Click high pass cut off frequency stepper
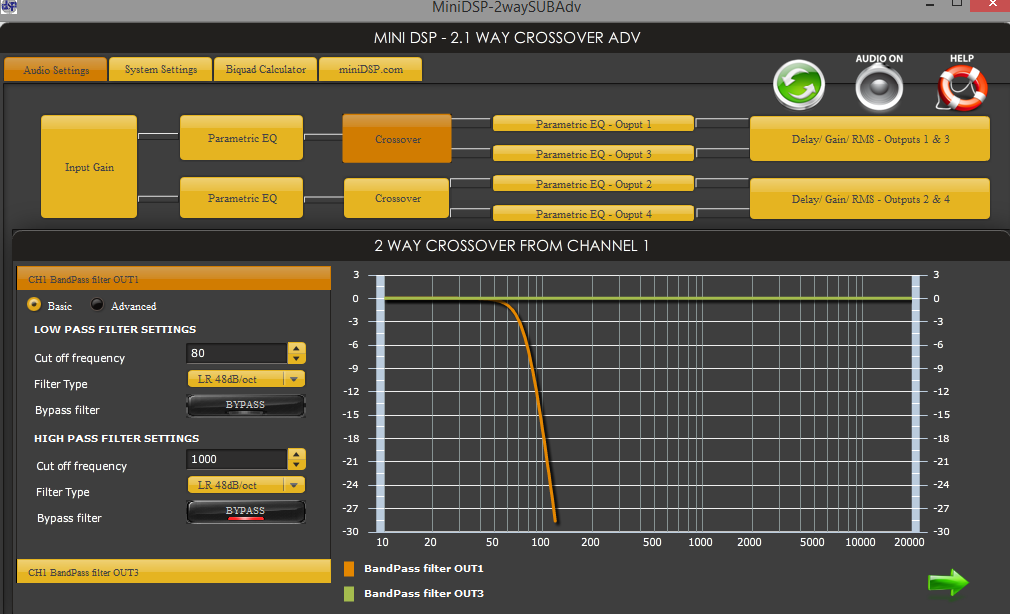The image size is (1010, 614). [x=296, y=459]
